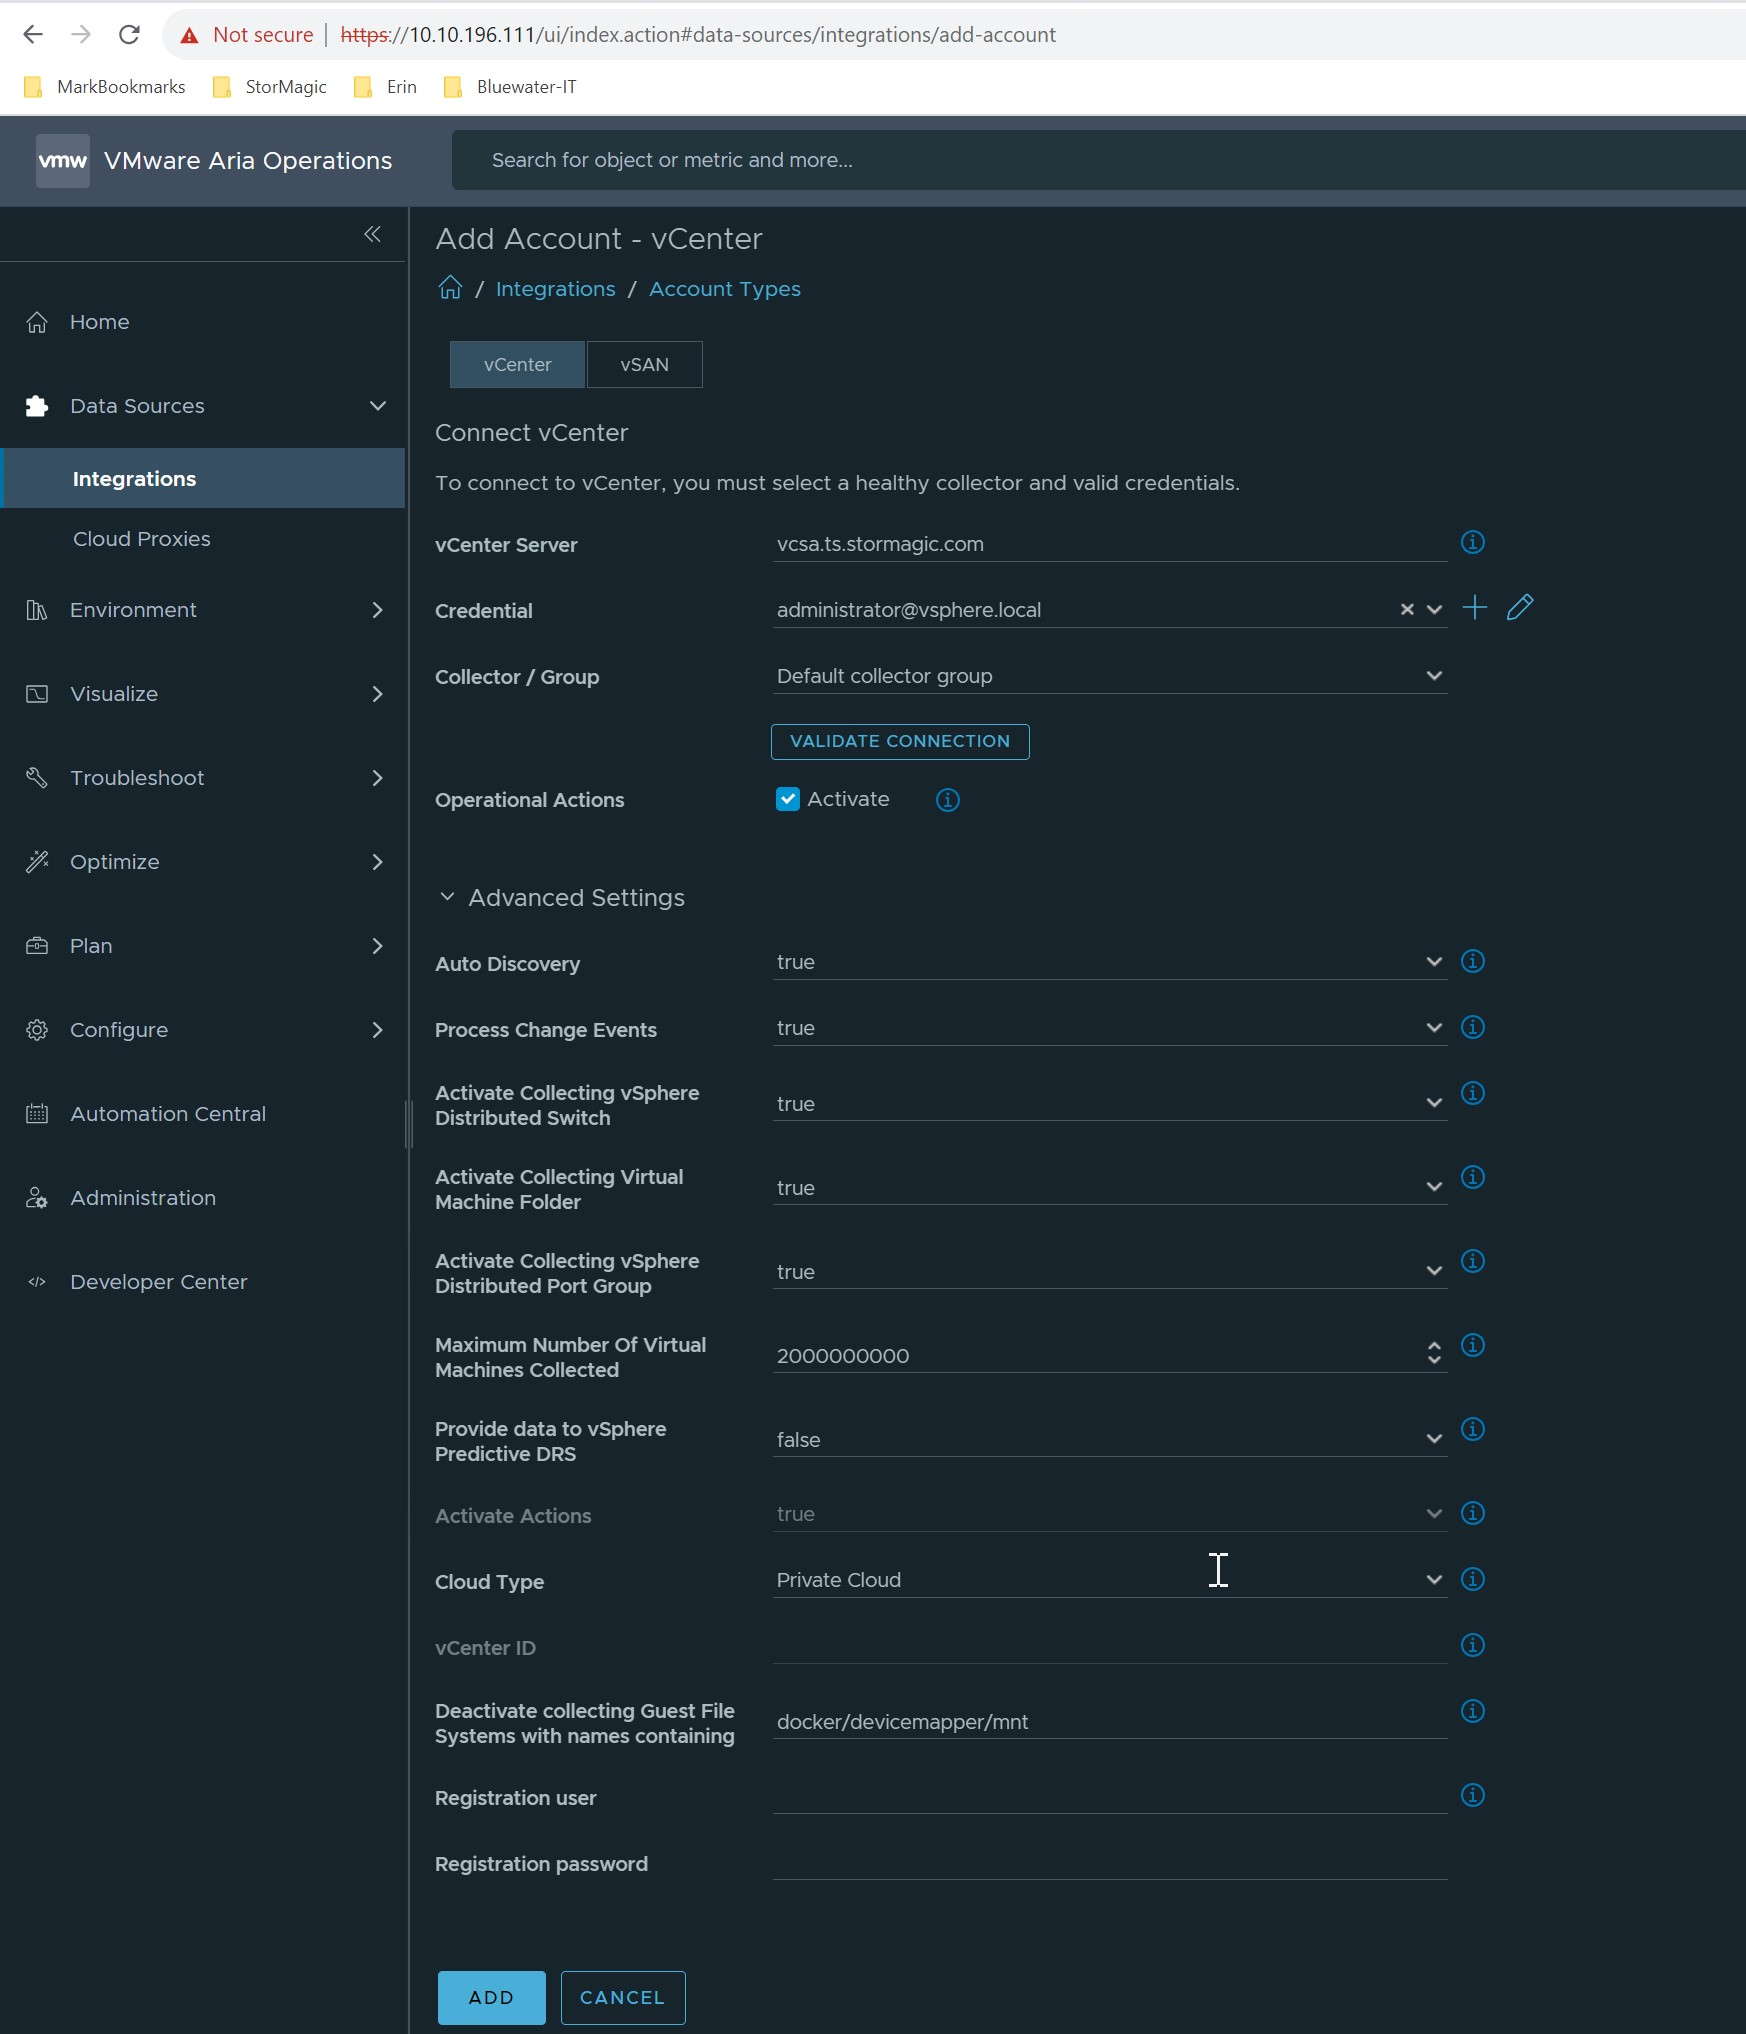Viewport: 1746px width, 2034px height.
Task: Click the Not secure warning icon
Action: 189,35
